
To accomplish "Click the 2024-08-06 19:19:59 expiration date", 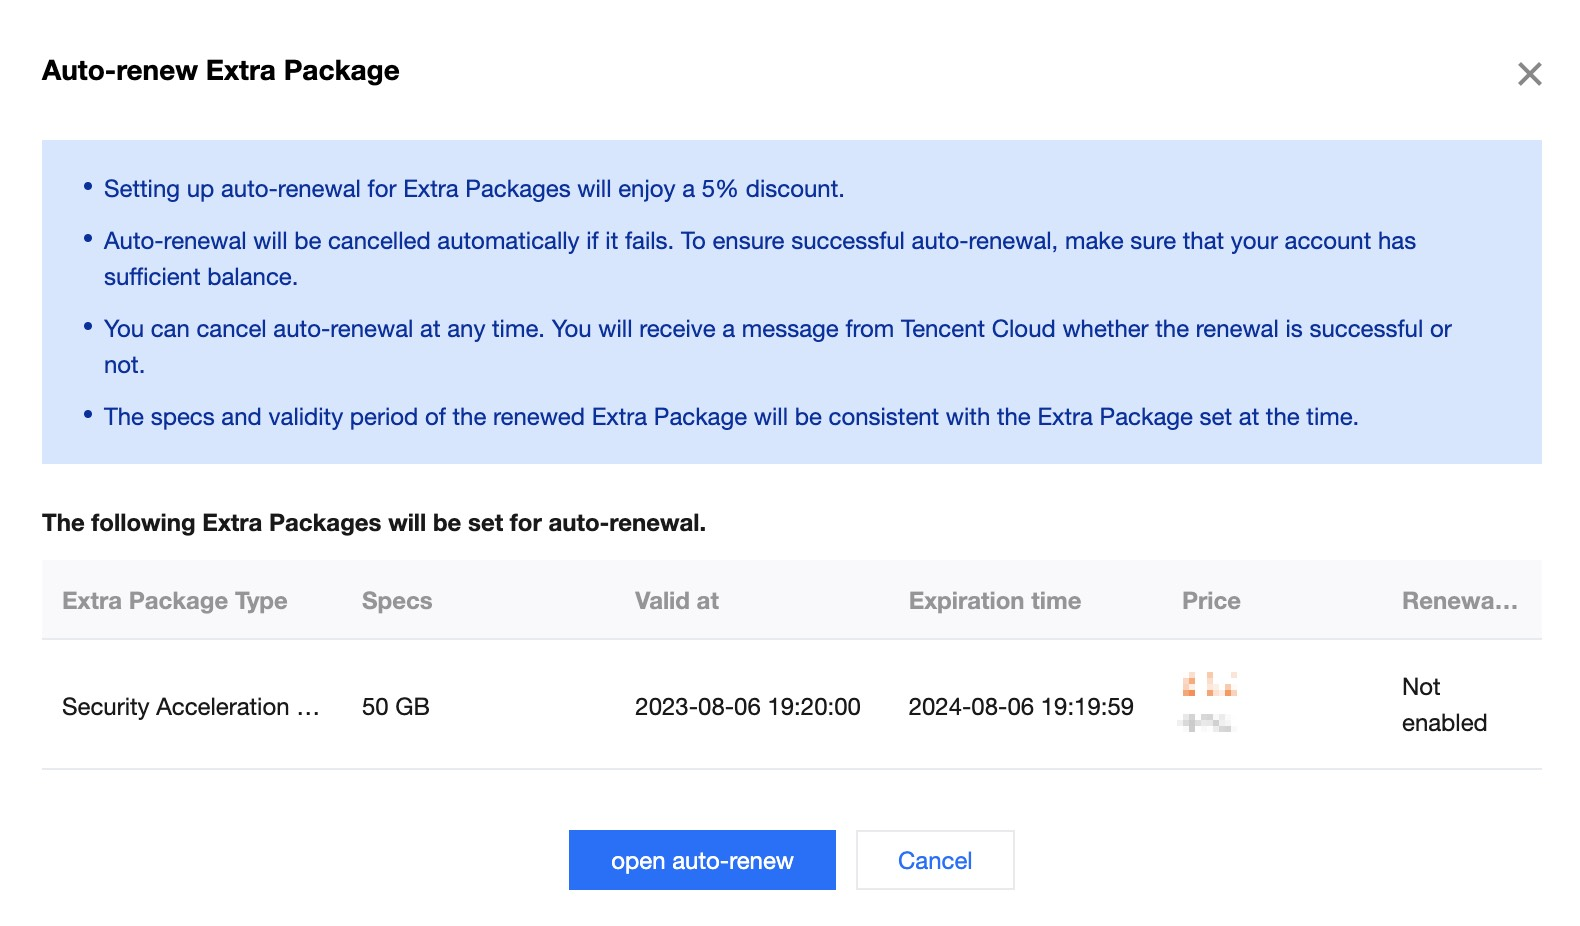I will click(x=1020, y=707).
